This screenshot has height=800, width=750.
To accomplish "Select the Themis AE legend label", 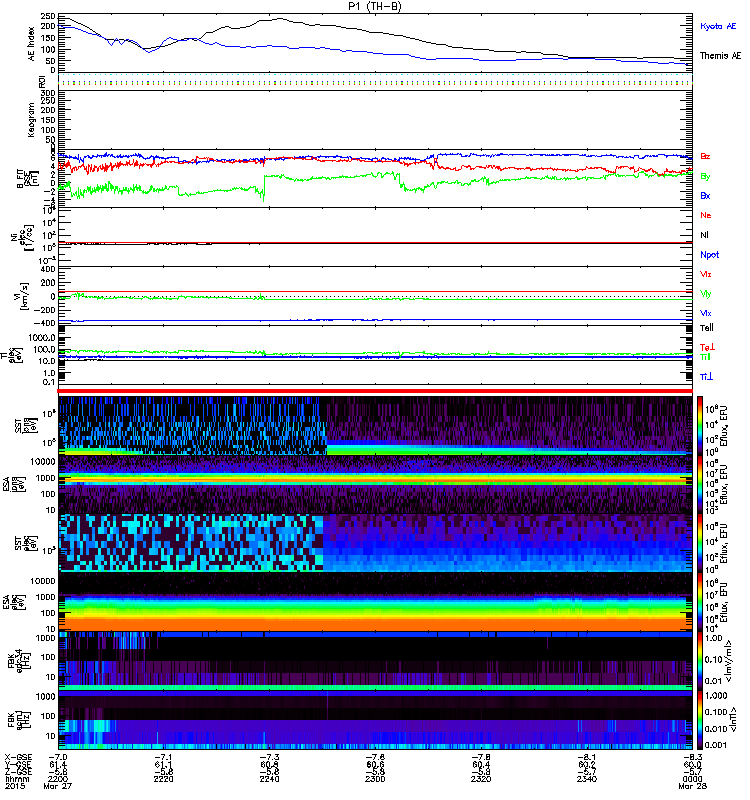I will (720, 56).
